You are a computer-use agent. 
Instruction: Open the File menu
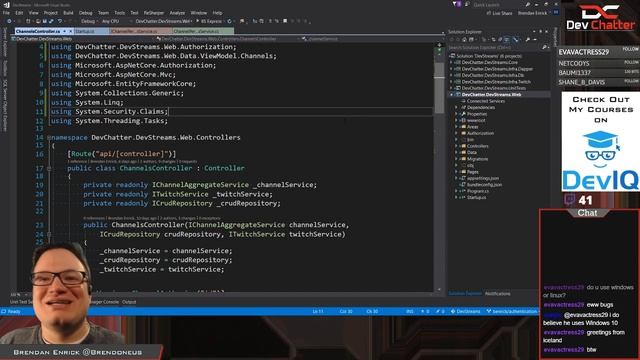tap(6, 13)
